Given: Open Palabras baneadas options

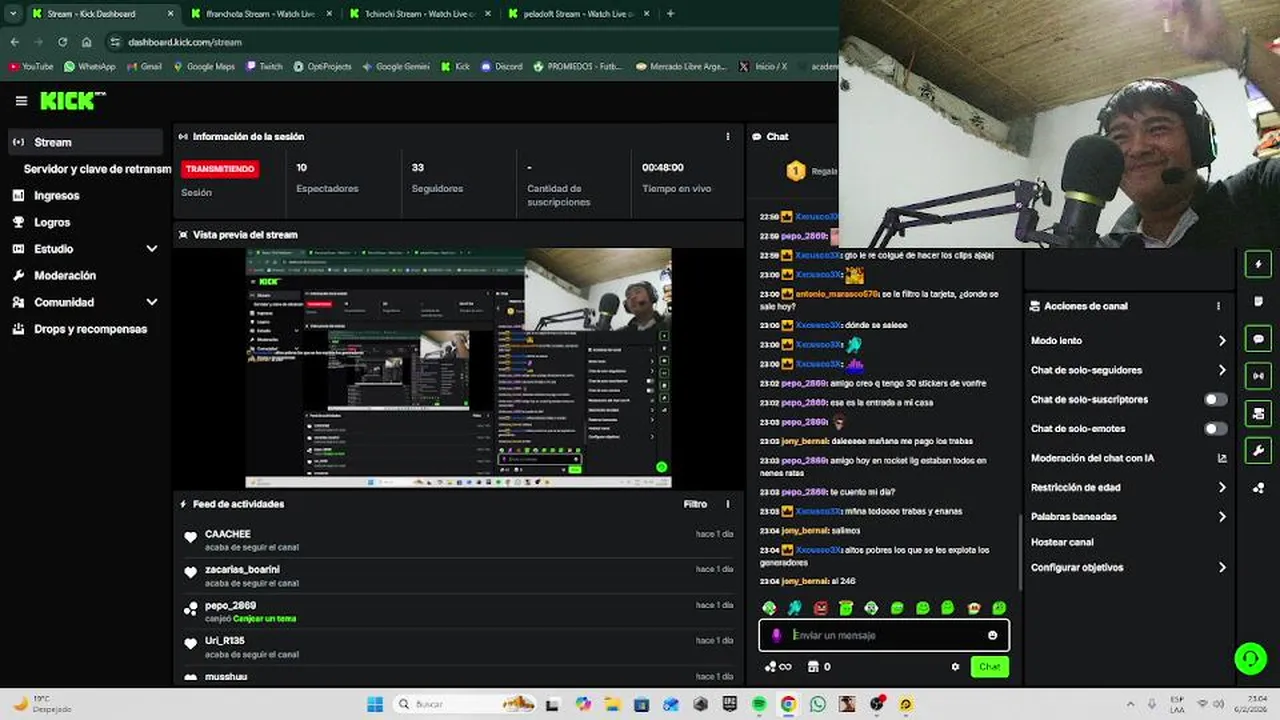Looking at the screenshot, I should point(1128,516).
